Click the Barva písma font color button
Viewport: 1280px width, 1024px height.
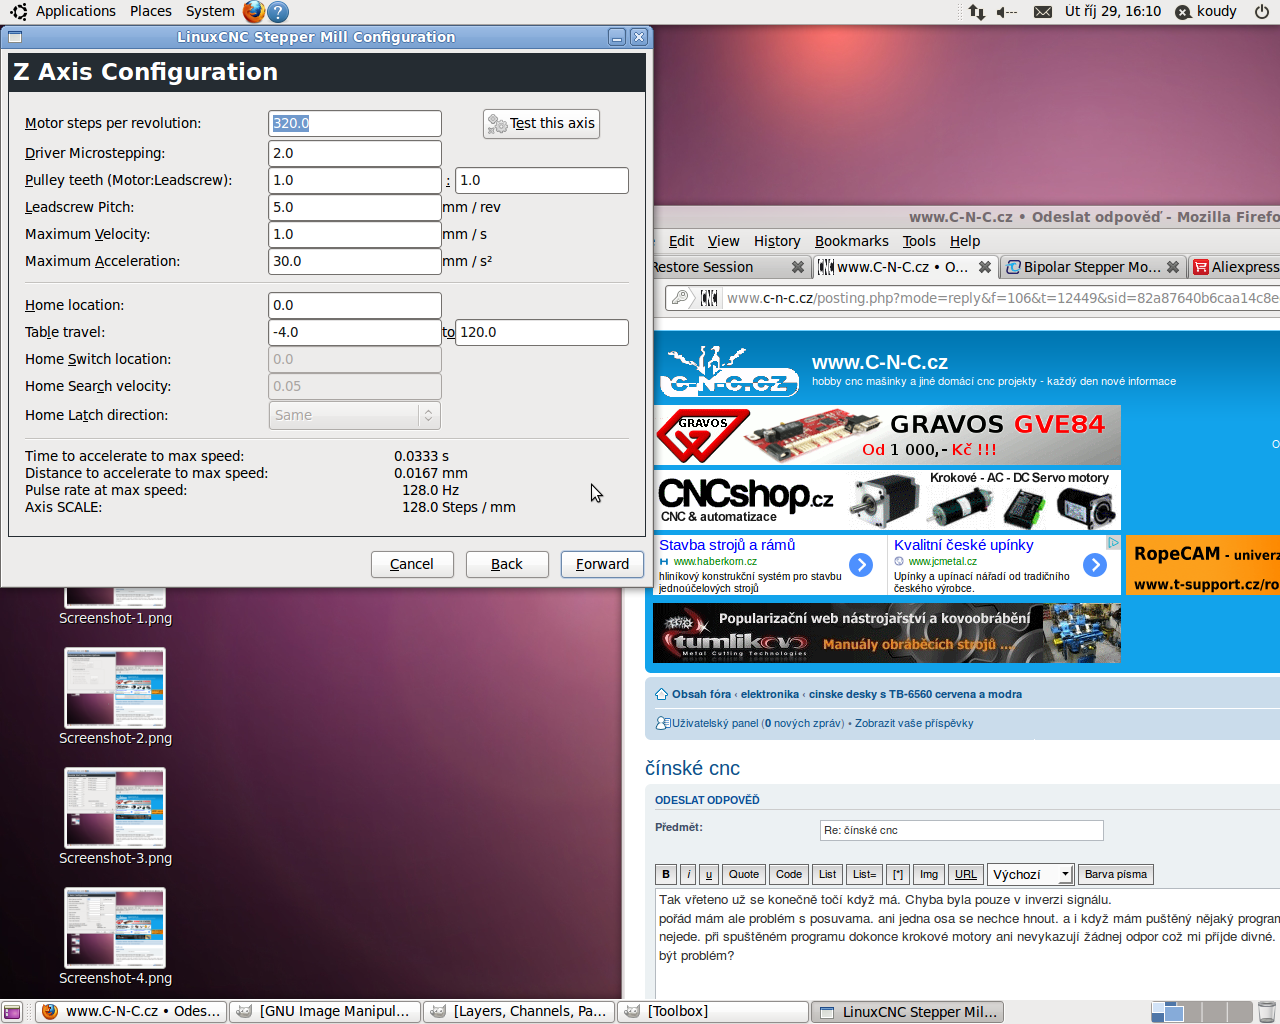click(1115, 874)
